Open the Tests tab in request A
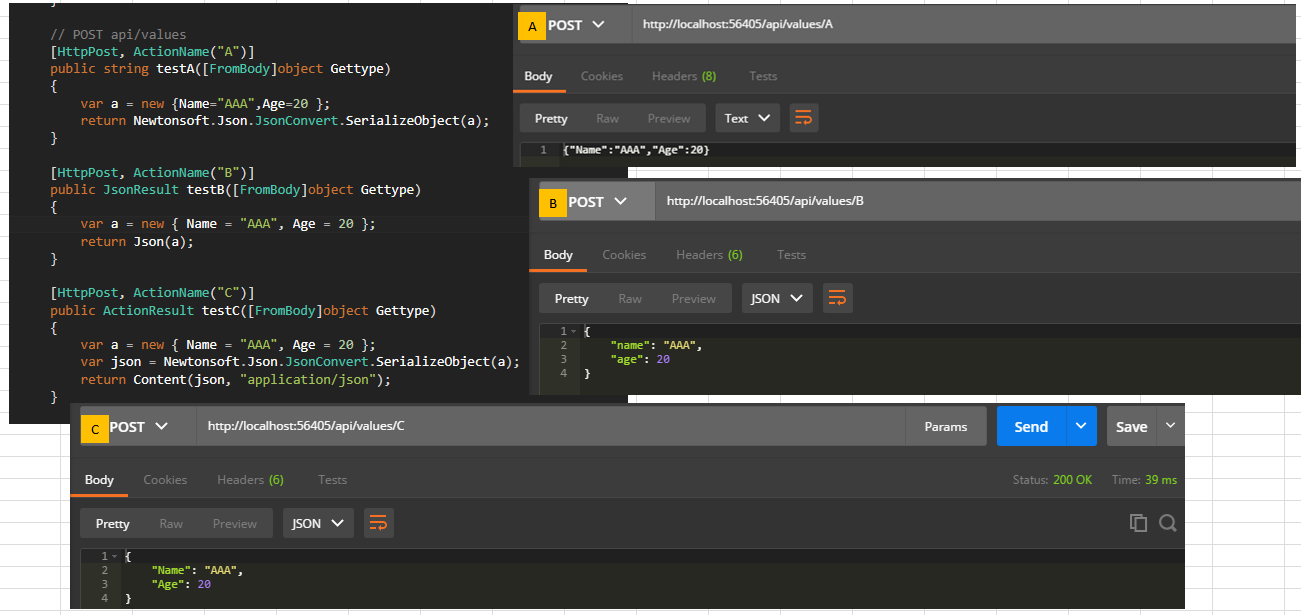The width and height of the screenshot is (1301, 615). click(763, 76)
